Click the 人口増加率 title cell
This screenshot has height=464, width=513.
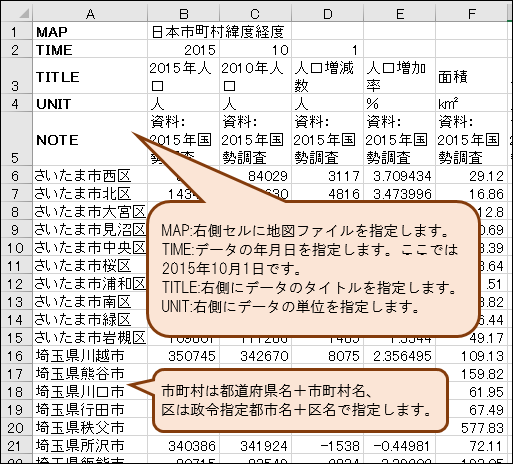(x=399, y=76)
